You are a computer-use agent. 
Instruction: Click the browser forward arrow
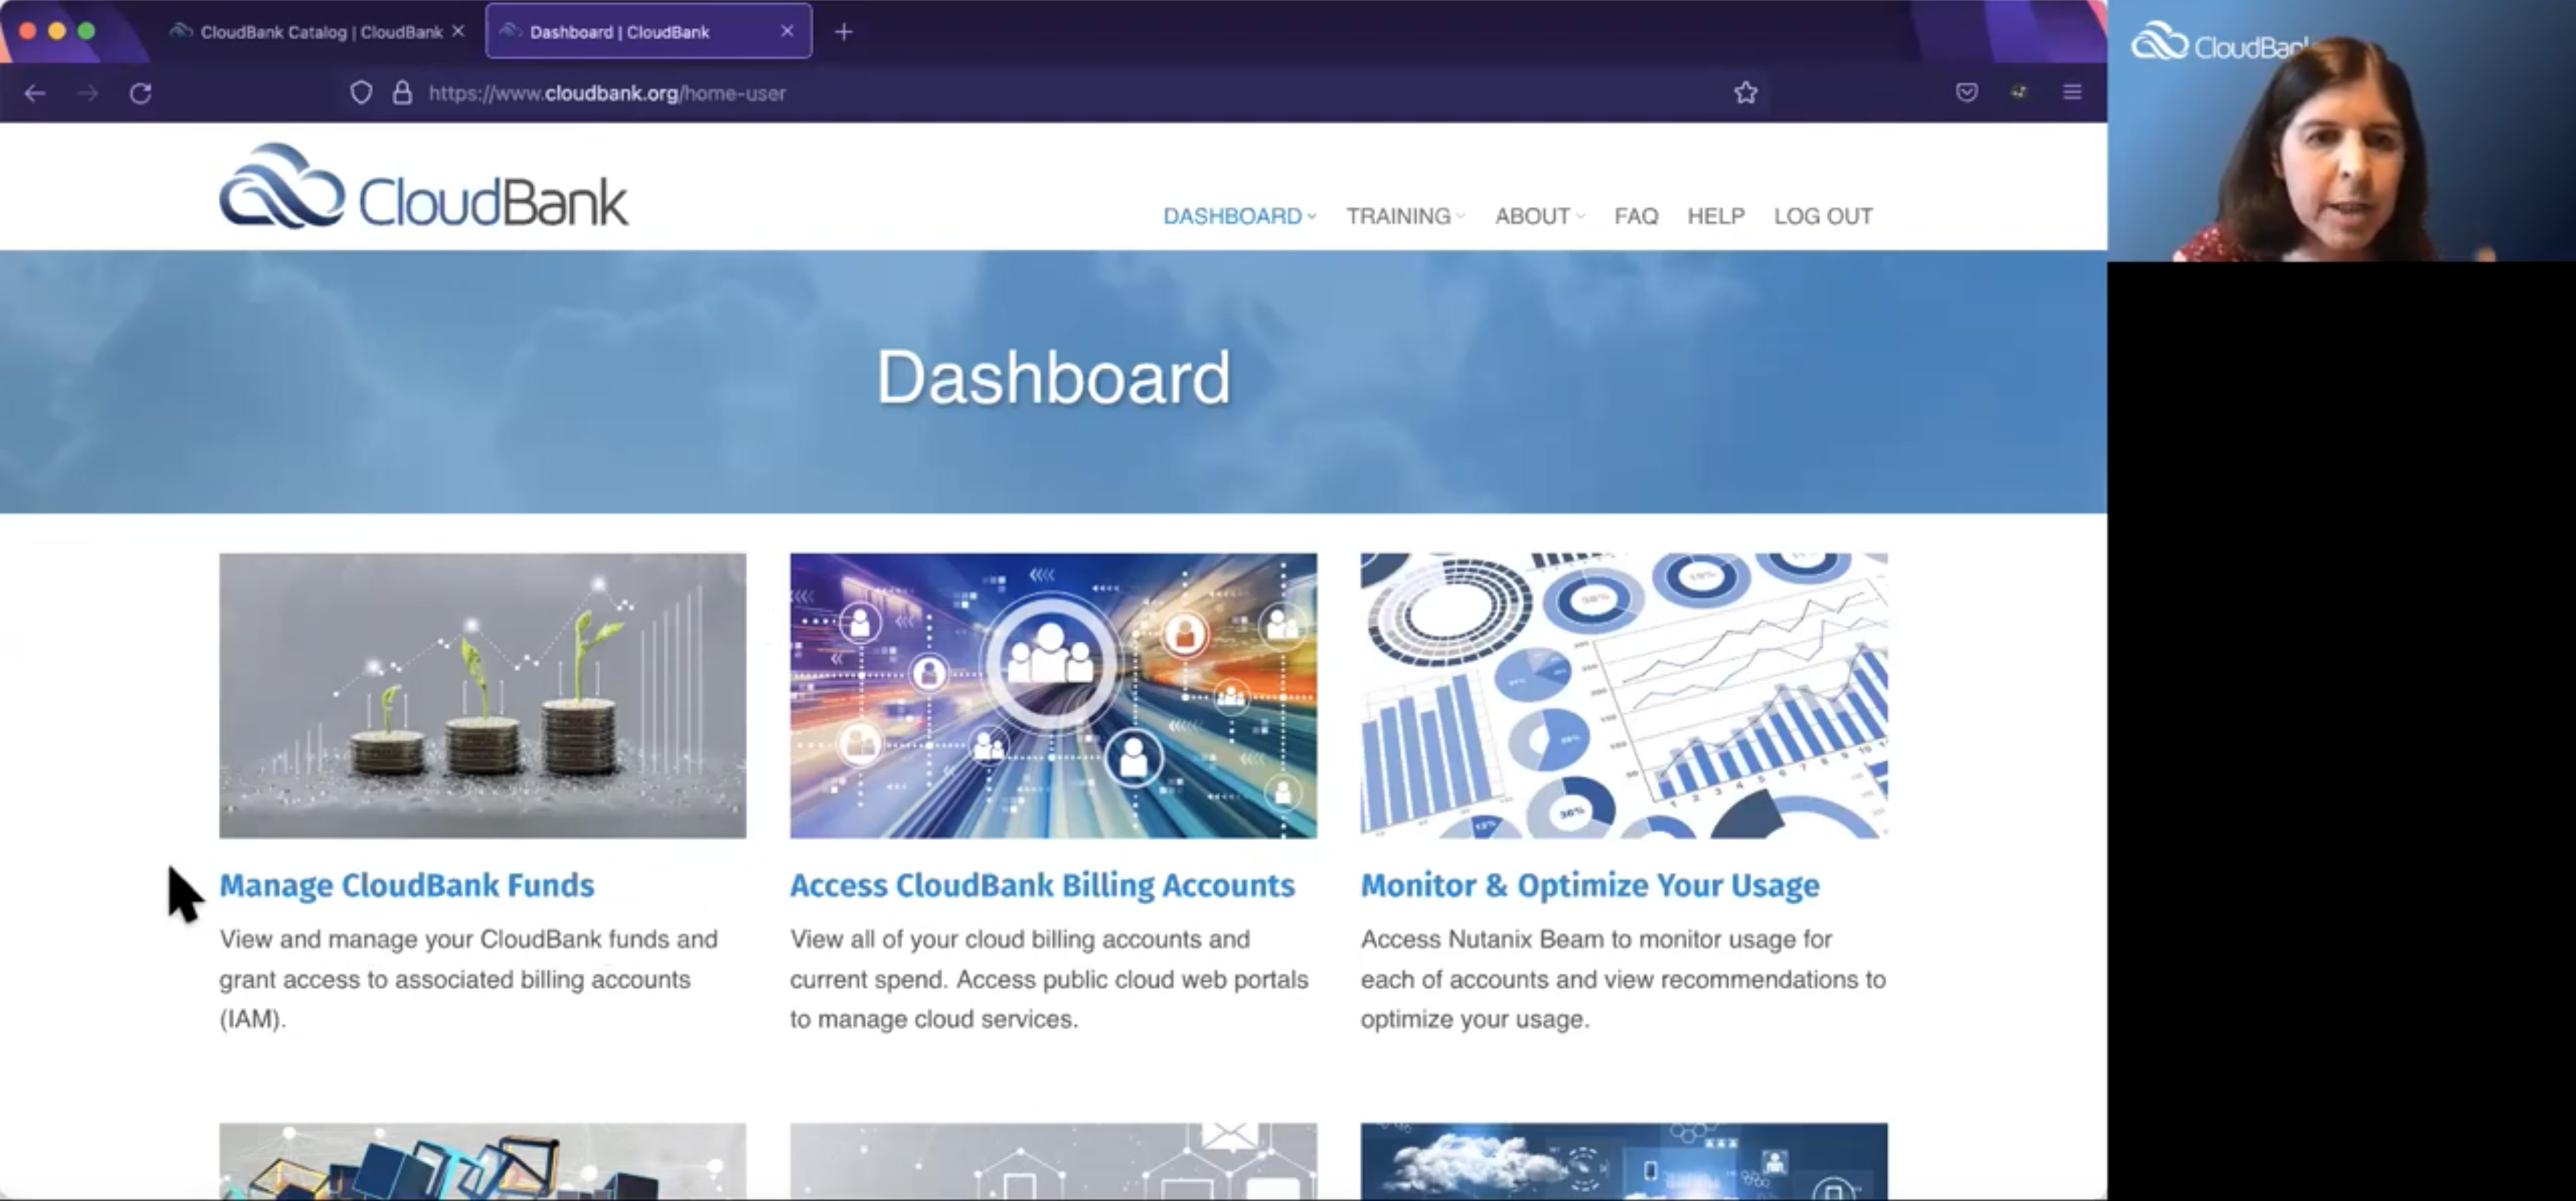[88, 93]
